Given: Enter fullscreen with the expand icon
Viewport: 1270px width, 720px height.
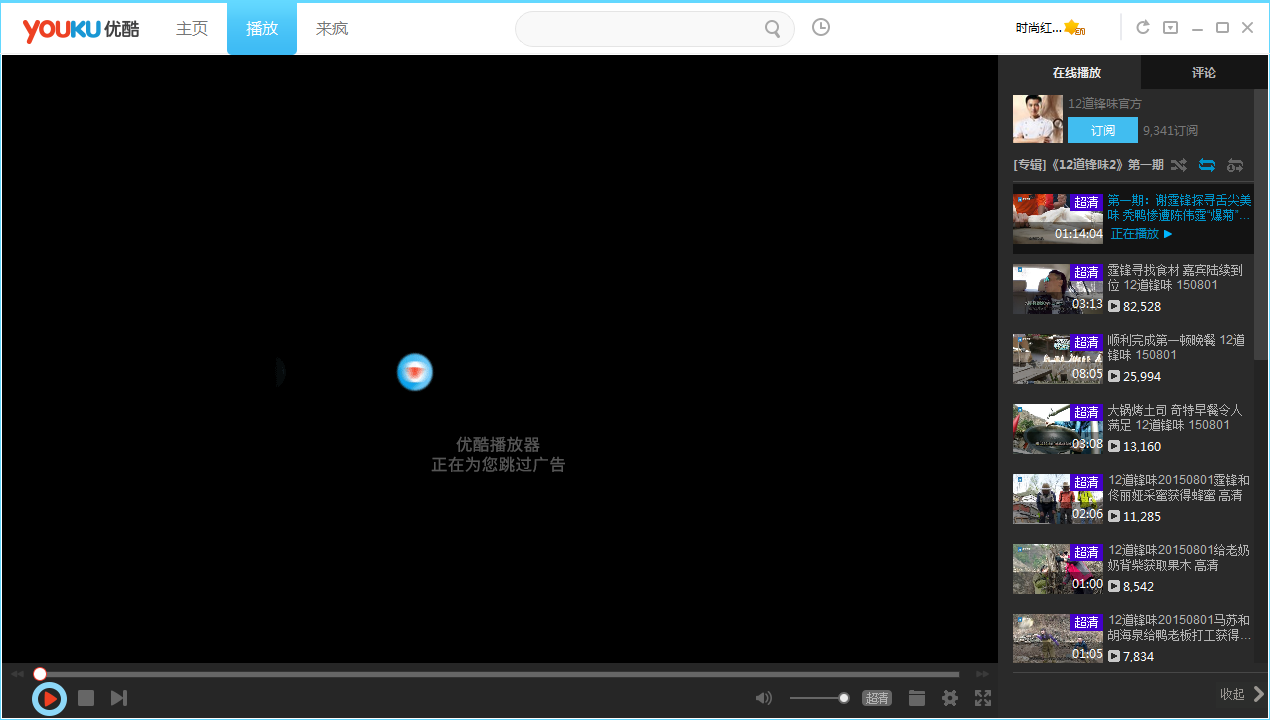Looking at the screenshot, I should (x=982, y=698).
